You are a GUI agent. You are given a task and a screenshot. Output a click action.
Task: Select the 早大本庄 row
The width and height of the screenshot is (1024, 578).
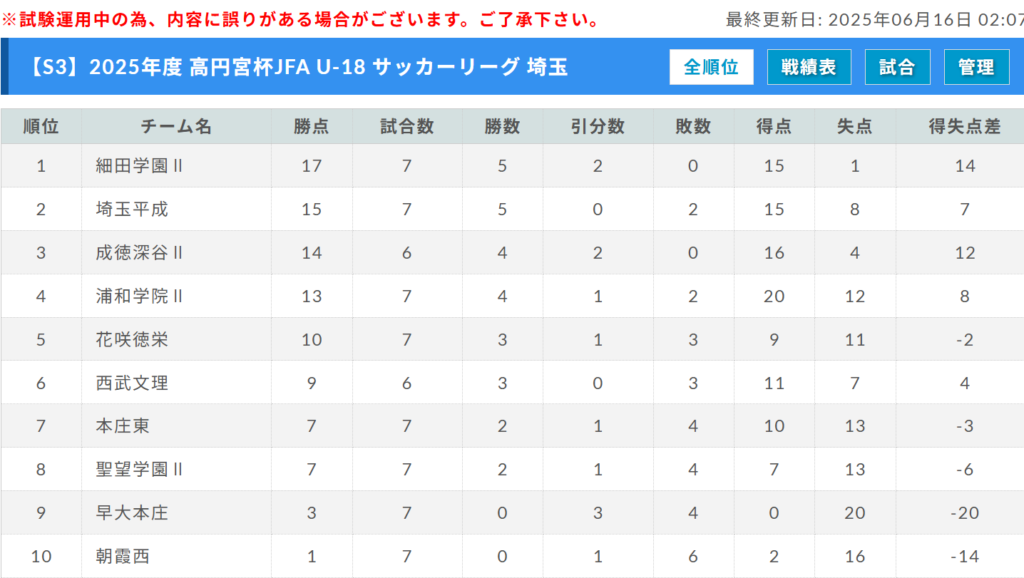coord(512,513)
